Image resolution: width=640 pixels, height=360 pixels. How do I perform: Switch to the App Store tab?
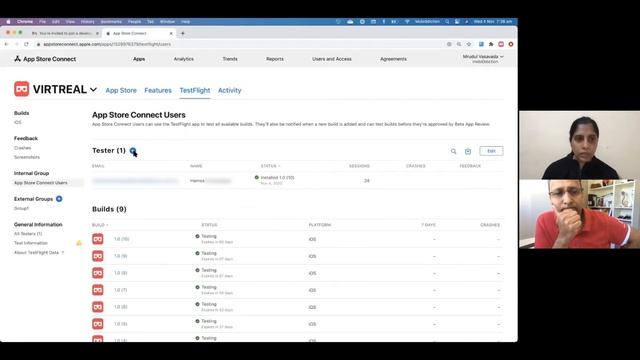[121, 90]
